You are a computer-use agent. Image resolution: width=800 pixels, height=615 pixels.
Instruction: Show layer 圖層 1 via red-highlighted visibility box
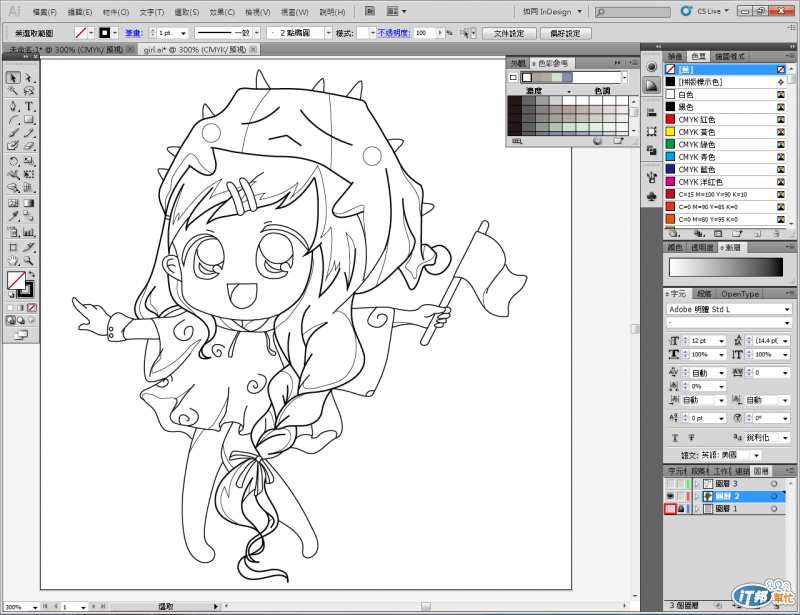point(670,509)
